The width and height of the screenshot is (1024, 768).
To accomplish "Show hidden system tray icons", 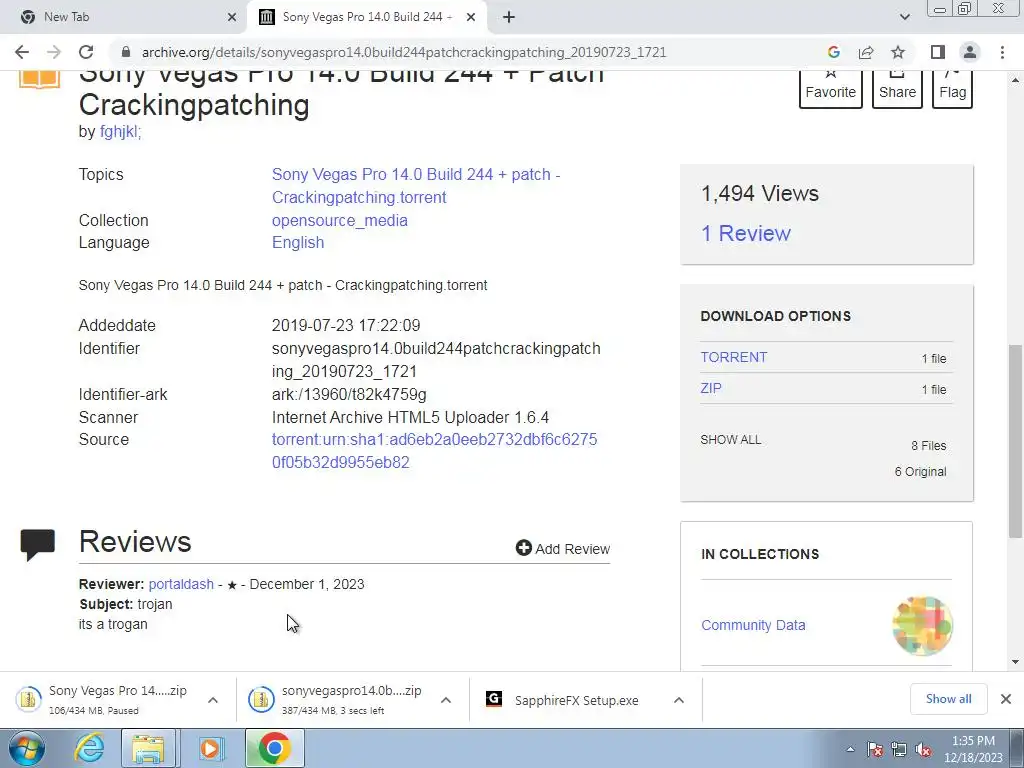I will (x=850, y=749).
